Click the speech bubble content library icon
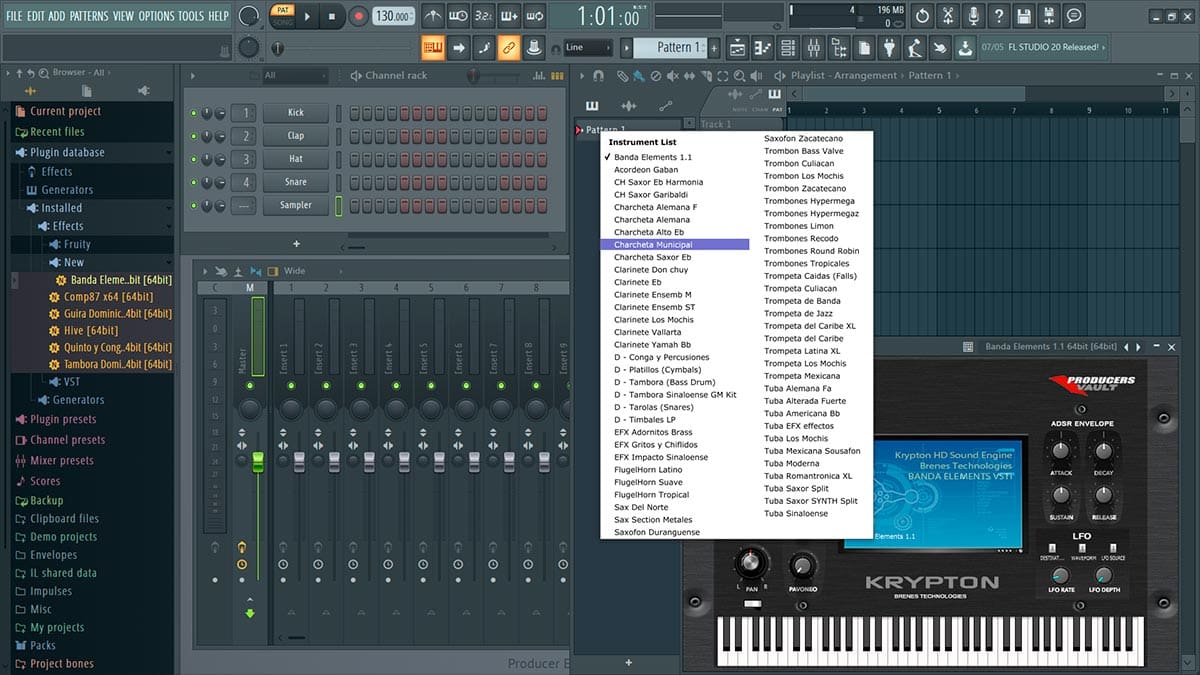 coord(1074,16)
